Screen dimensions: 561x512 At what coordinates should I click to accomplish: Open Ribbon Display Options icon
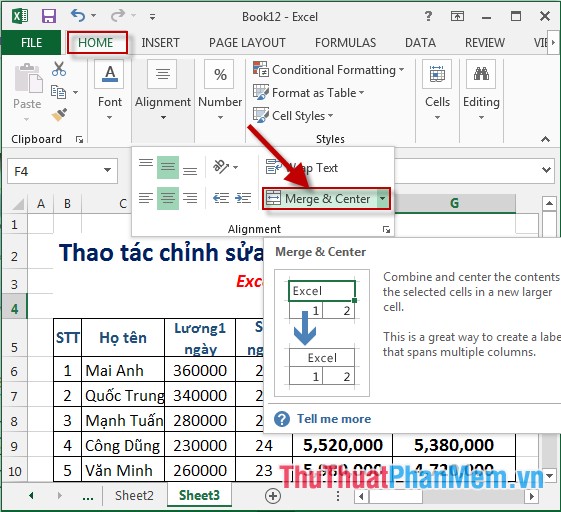click(x=457, y=16)
